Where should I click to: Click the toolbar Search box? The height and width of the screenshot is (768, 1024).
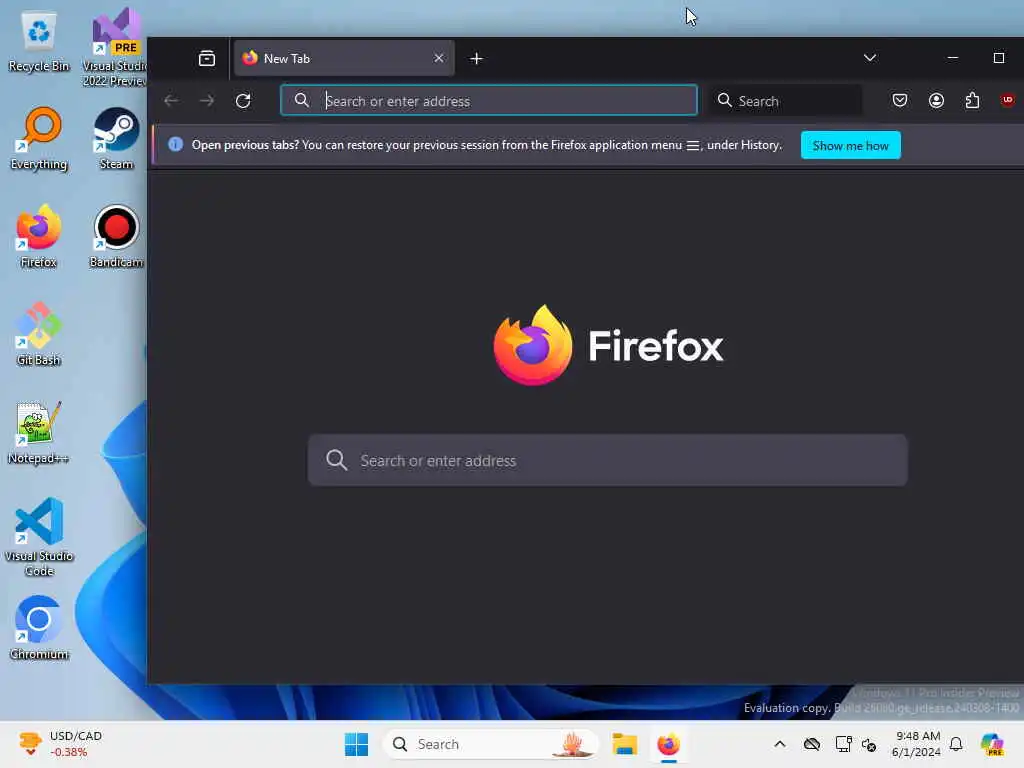click(x=786, y=101)
